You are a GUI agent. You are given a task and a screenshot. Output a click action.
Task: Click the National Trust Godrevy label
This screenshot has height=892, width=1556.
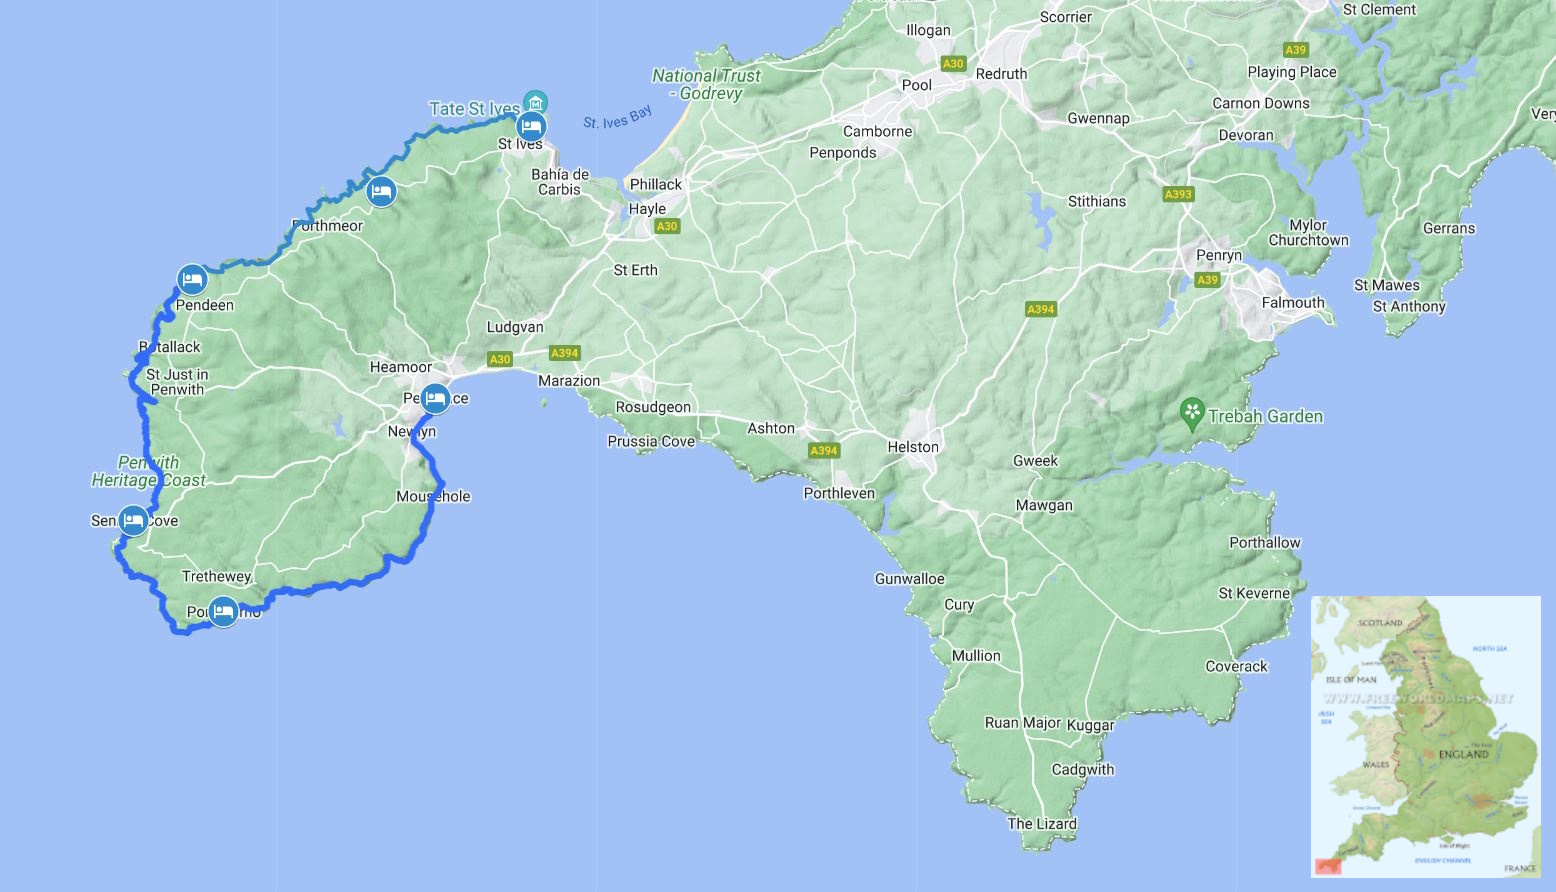point(707,84)
